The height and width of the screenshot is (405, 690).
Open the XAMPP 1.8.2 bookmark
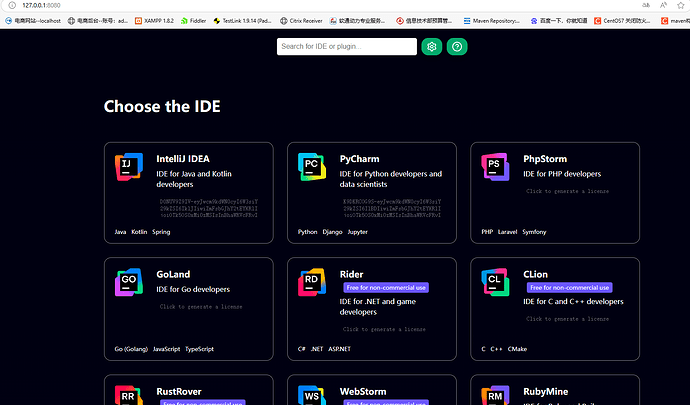(x=154, y=21)
